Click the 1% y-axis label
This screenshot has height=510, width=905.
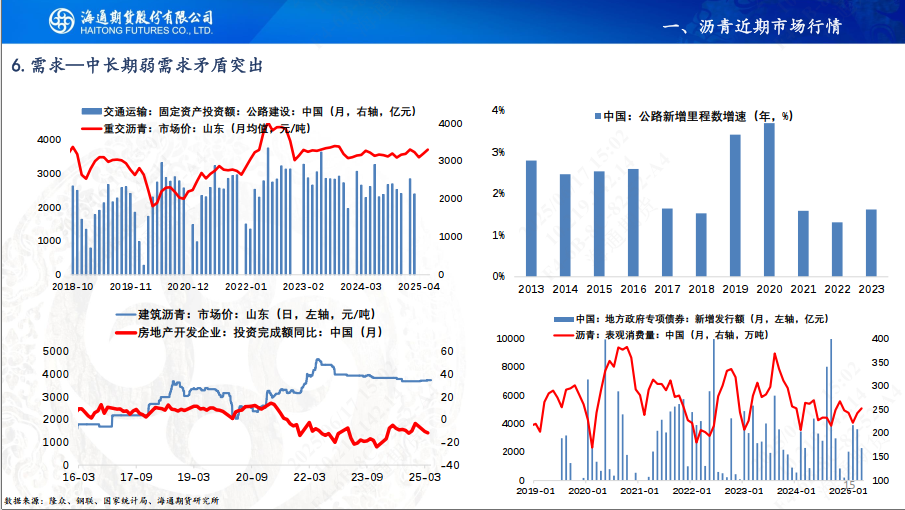[498, 235]
